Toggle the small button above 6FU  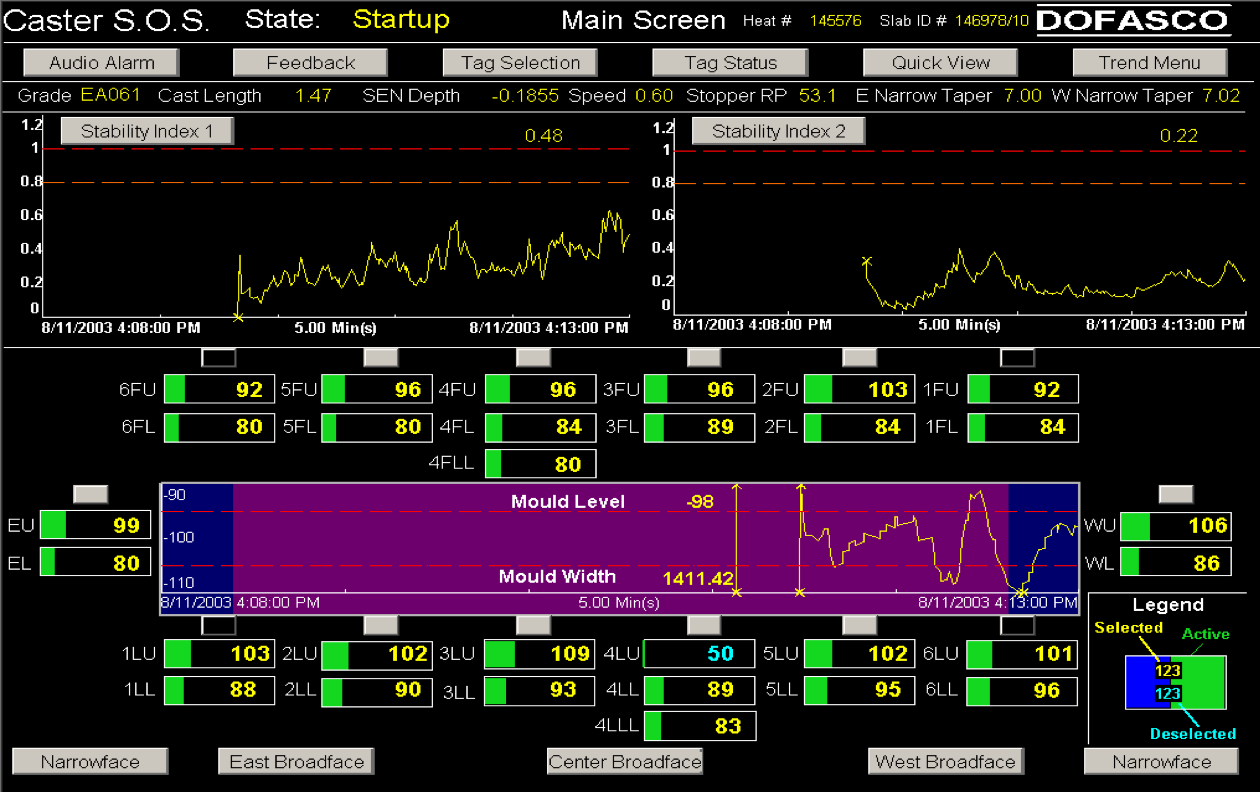pyautogui.click(x=219, y=357)
